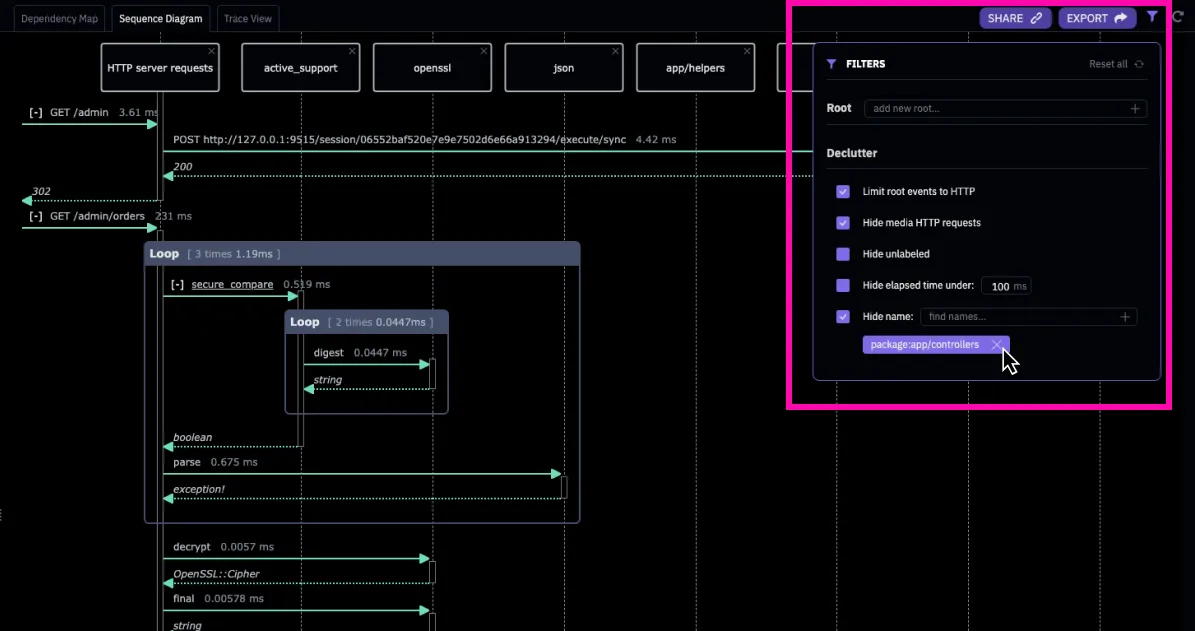This screenshot has height=631, width=1195.
Task: Select the openssl actor box
Action: click(x=432, y=68)
